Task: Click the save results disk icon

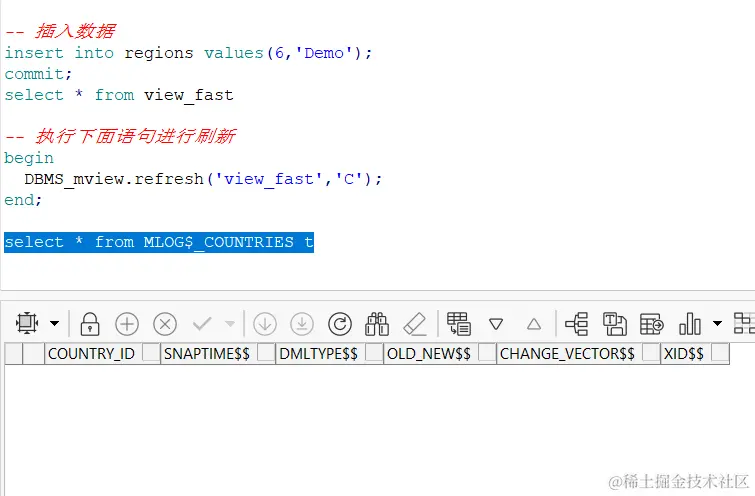Action: coord(614,324)
